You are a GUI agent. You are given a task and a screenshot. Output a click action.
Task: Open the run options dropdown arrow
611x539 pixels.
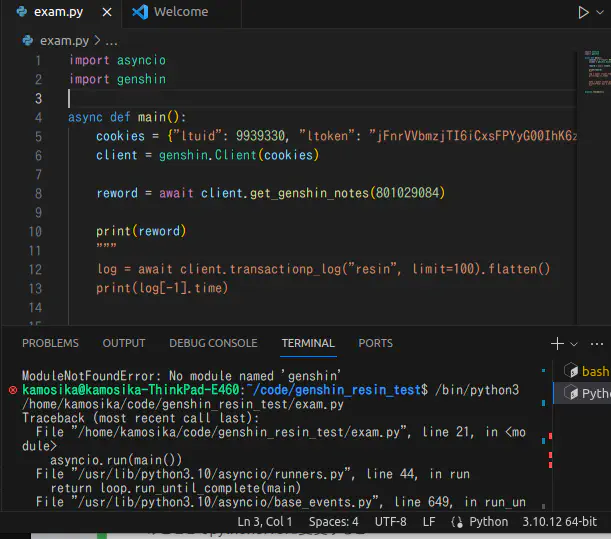coord(602,12)
